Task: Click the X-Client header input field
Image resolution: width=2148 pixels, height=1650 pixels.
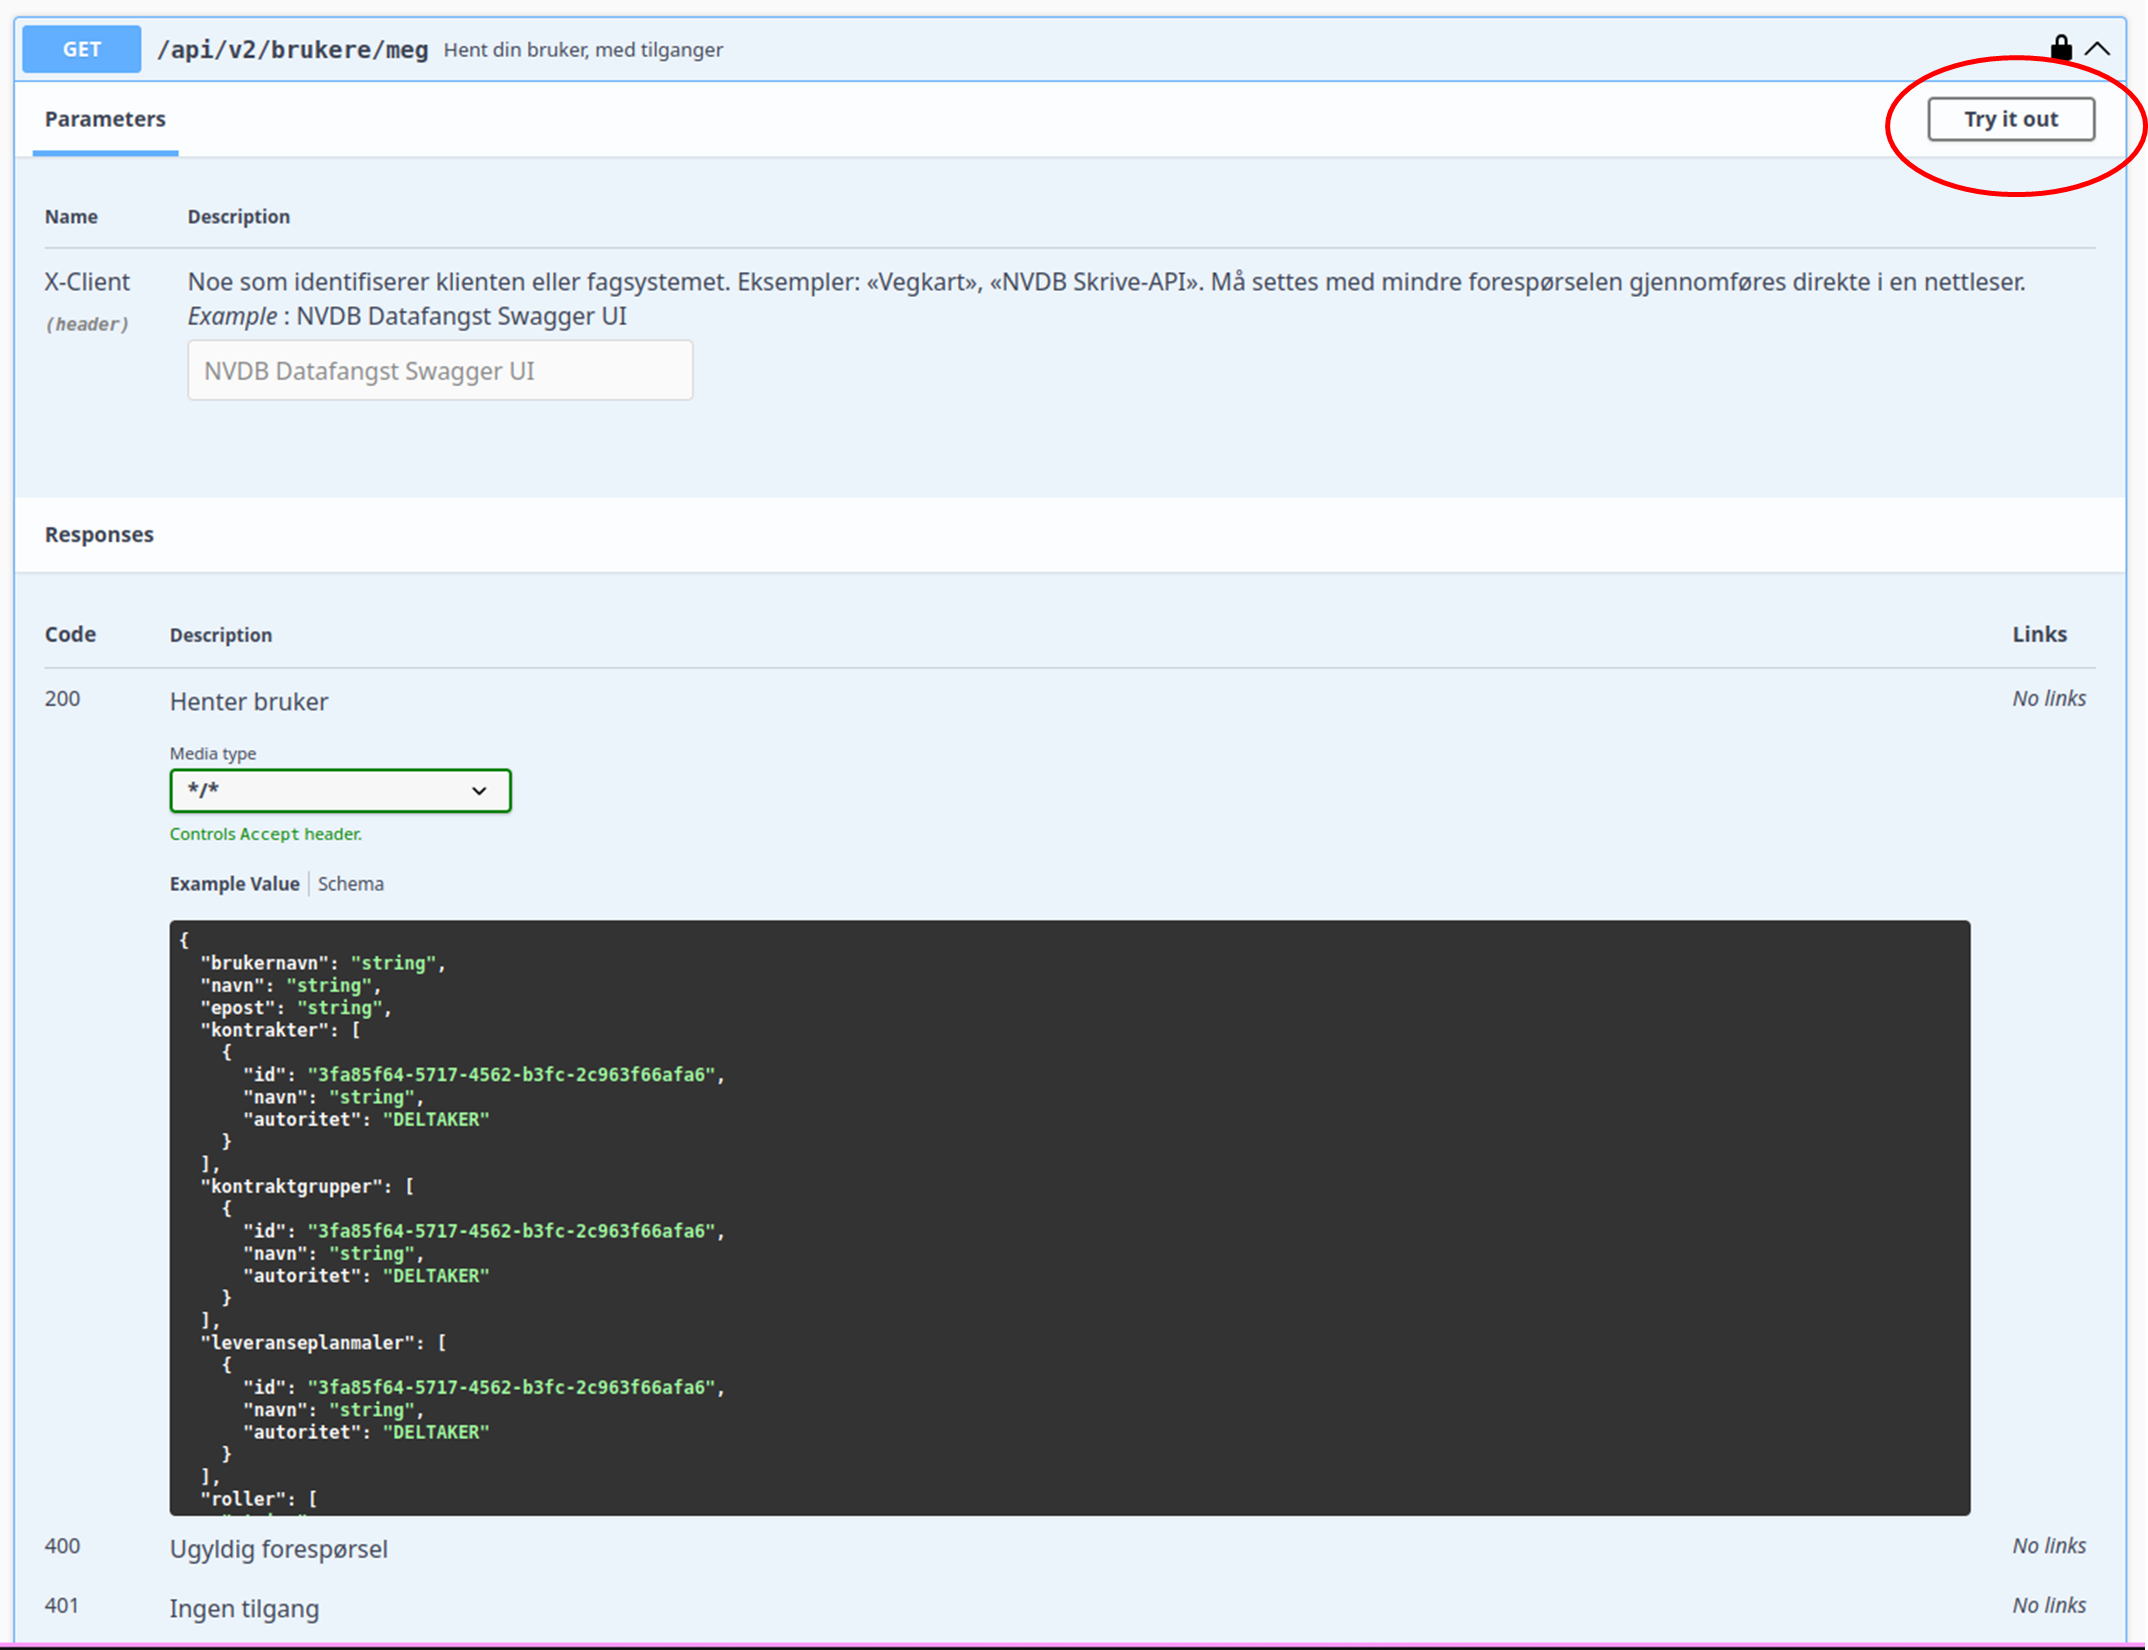Action: coord(440,371)
